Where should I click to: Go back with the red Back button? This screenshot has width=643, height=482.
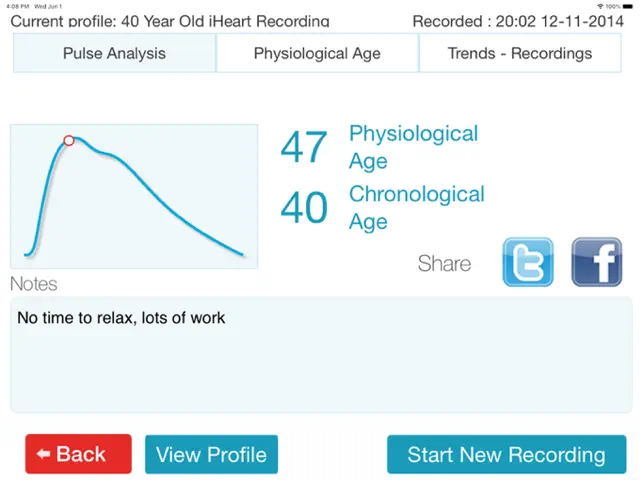[x=78, y=454]
